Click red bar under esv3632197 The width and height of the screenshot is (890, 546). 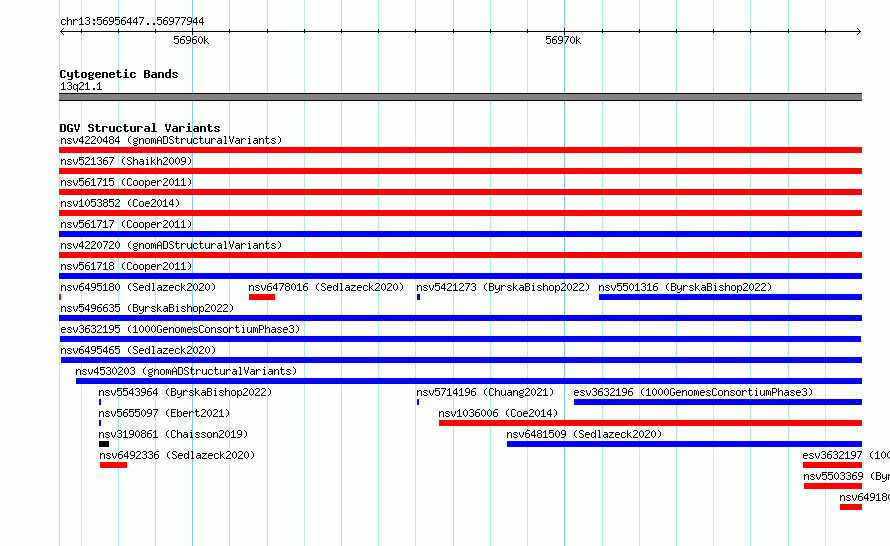tap(833, 465)
